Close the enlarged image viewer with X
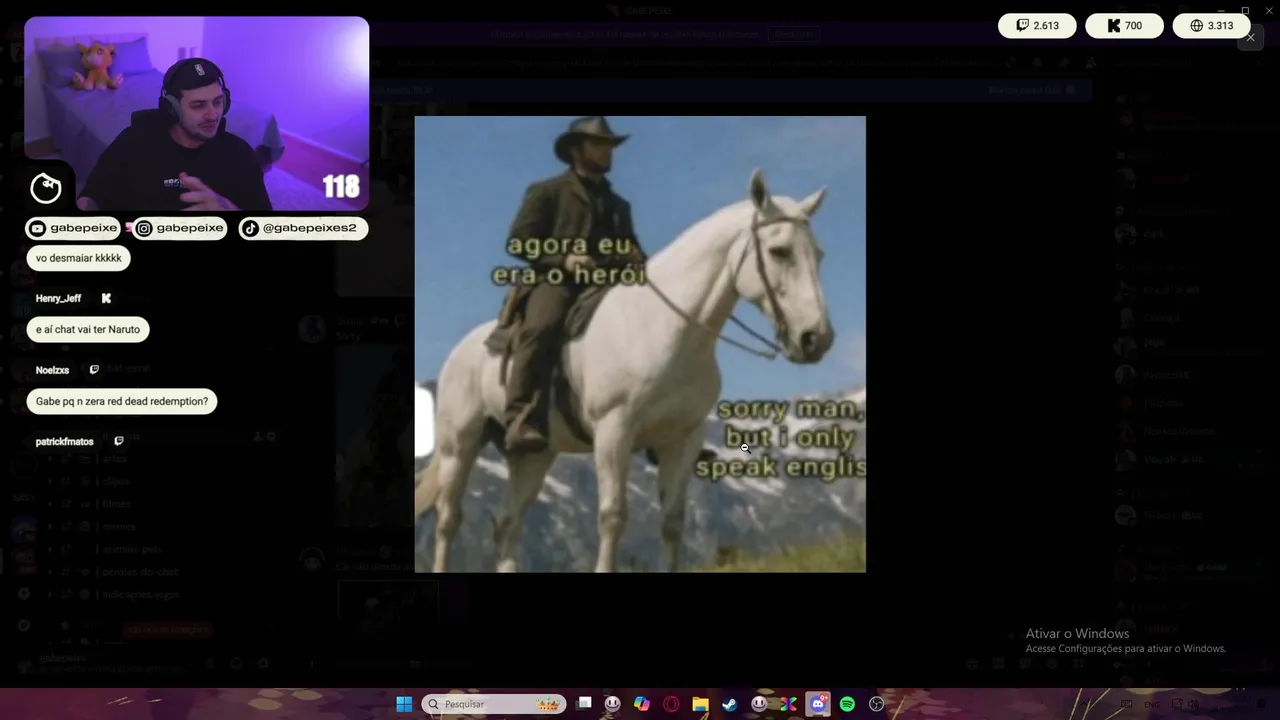1280x720 pixels. click(1250, 37)
